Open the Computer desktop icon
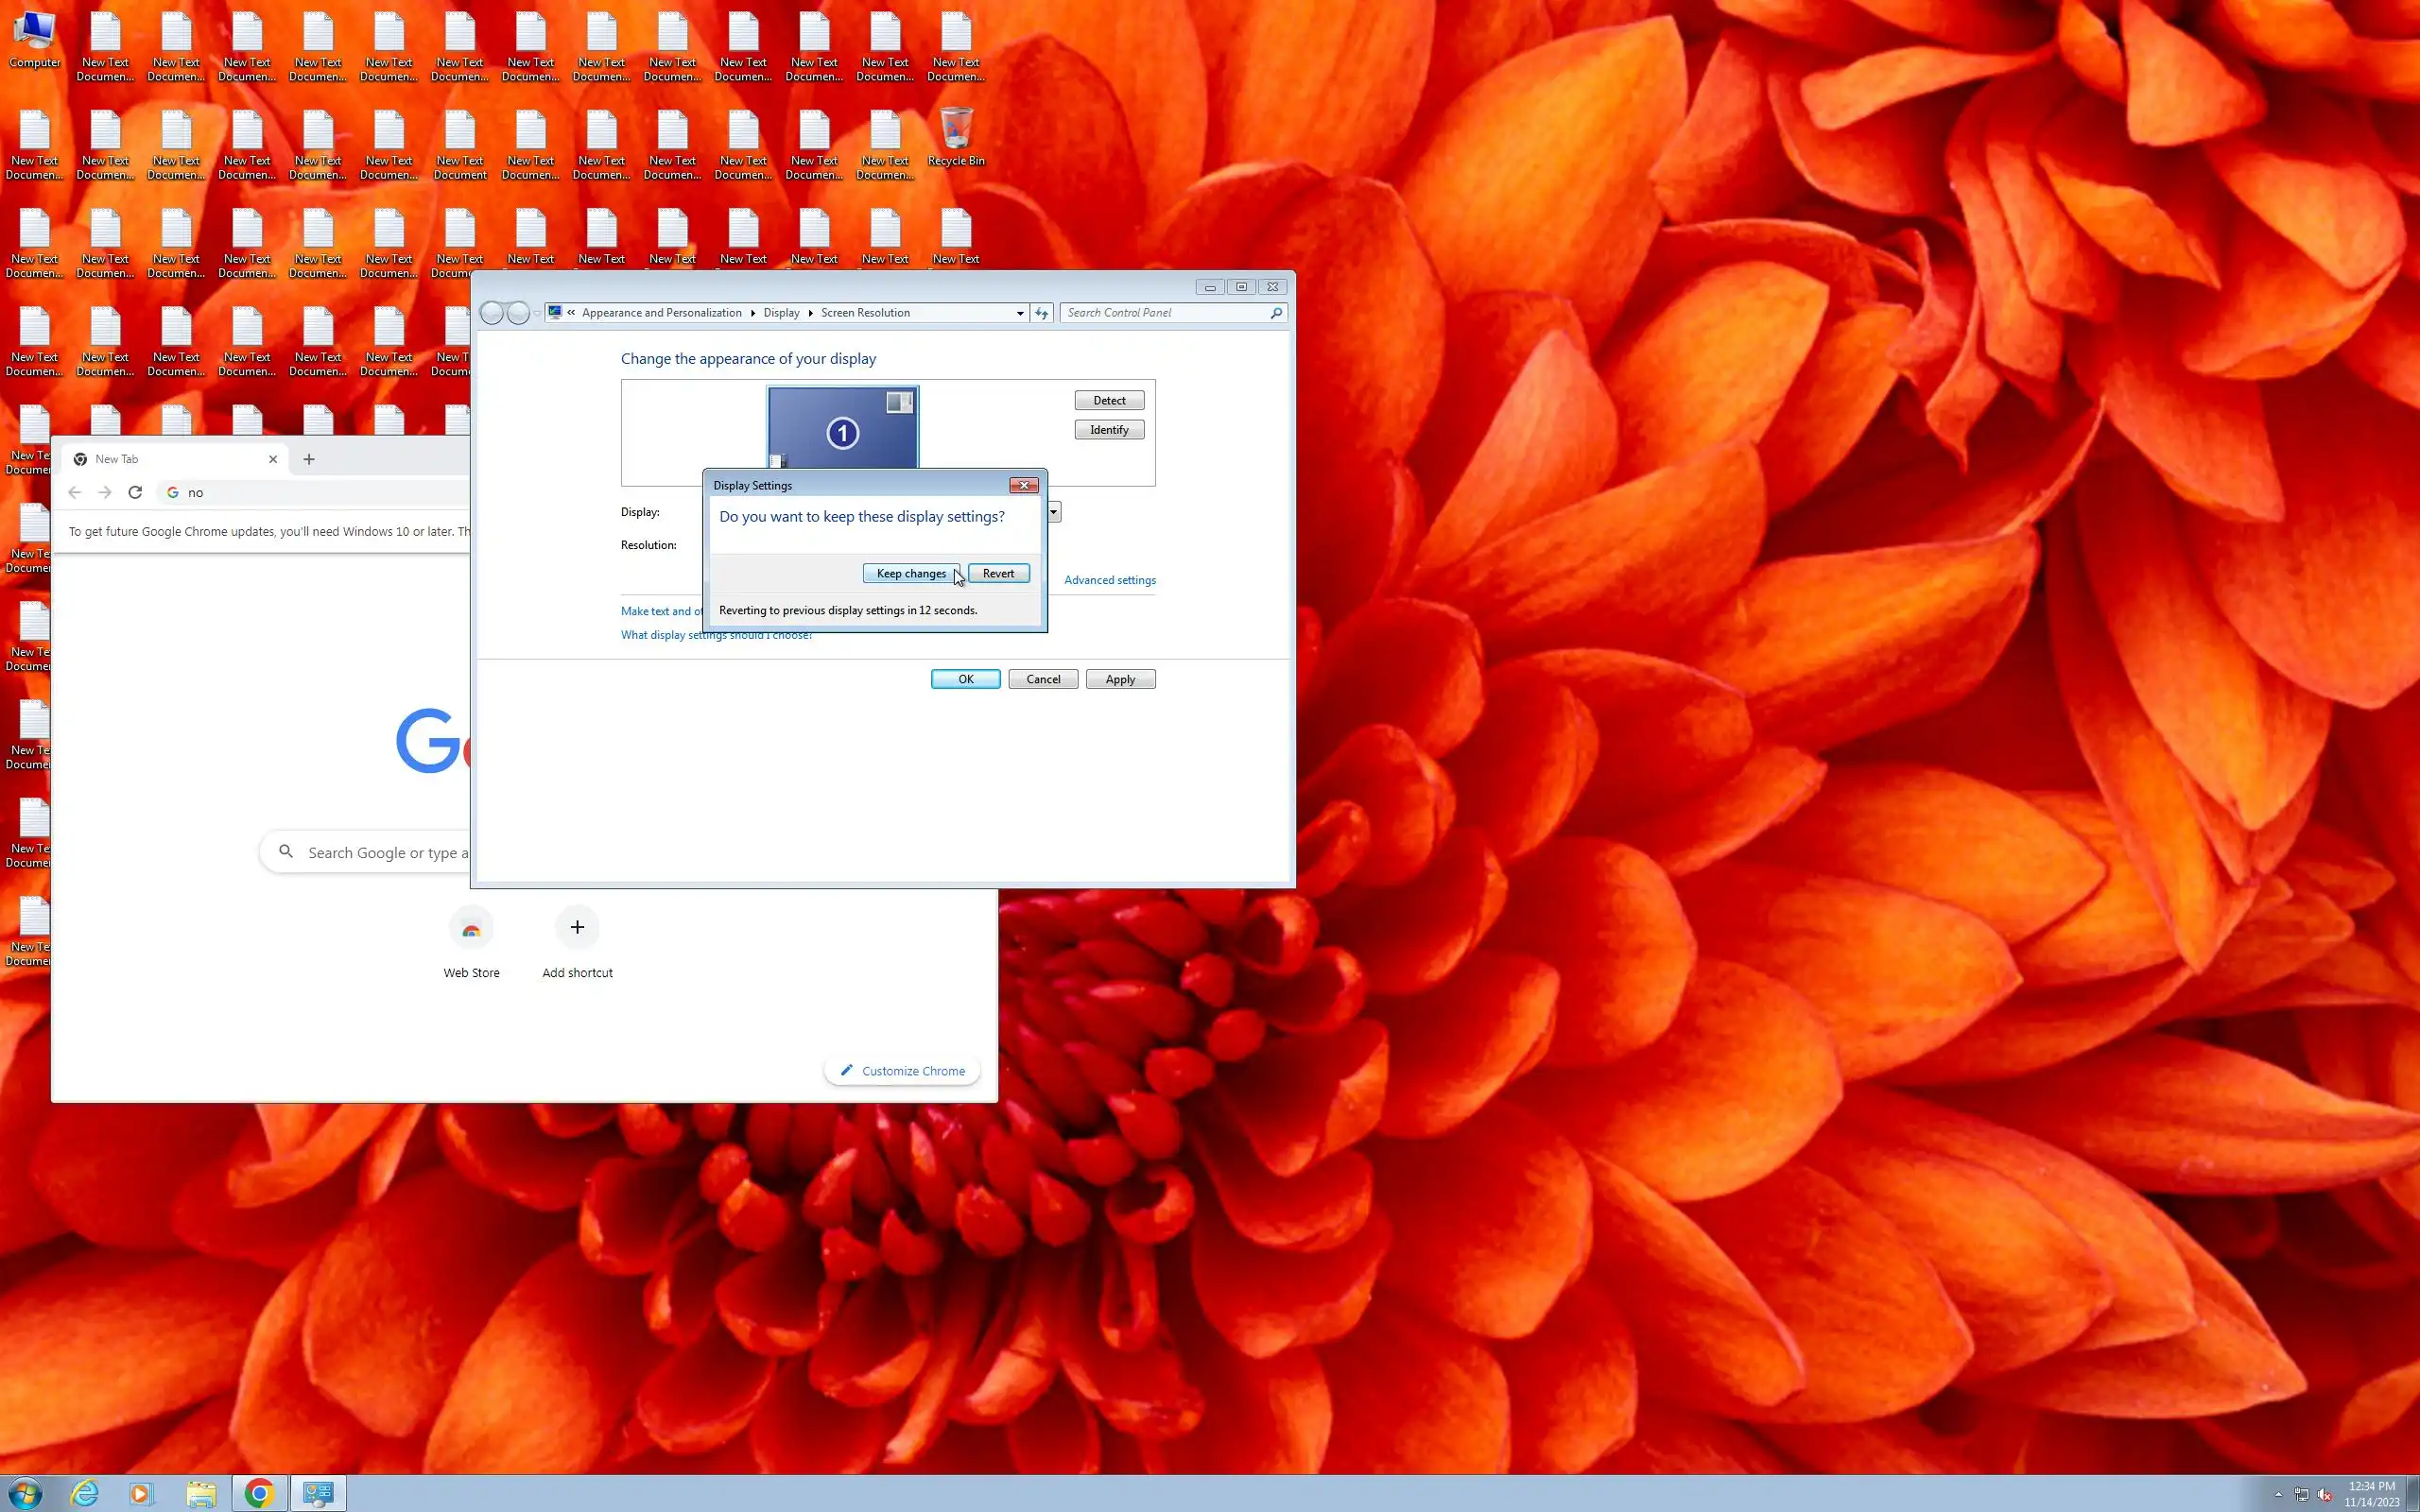 (35, 40)
